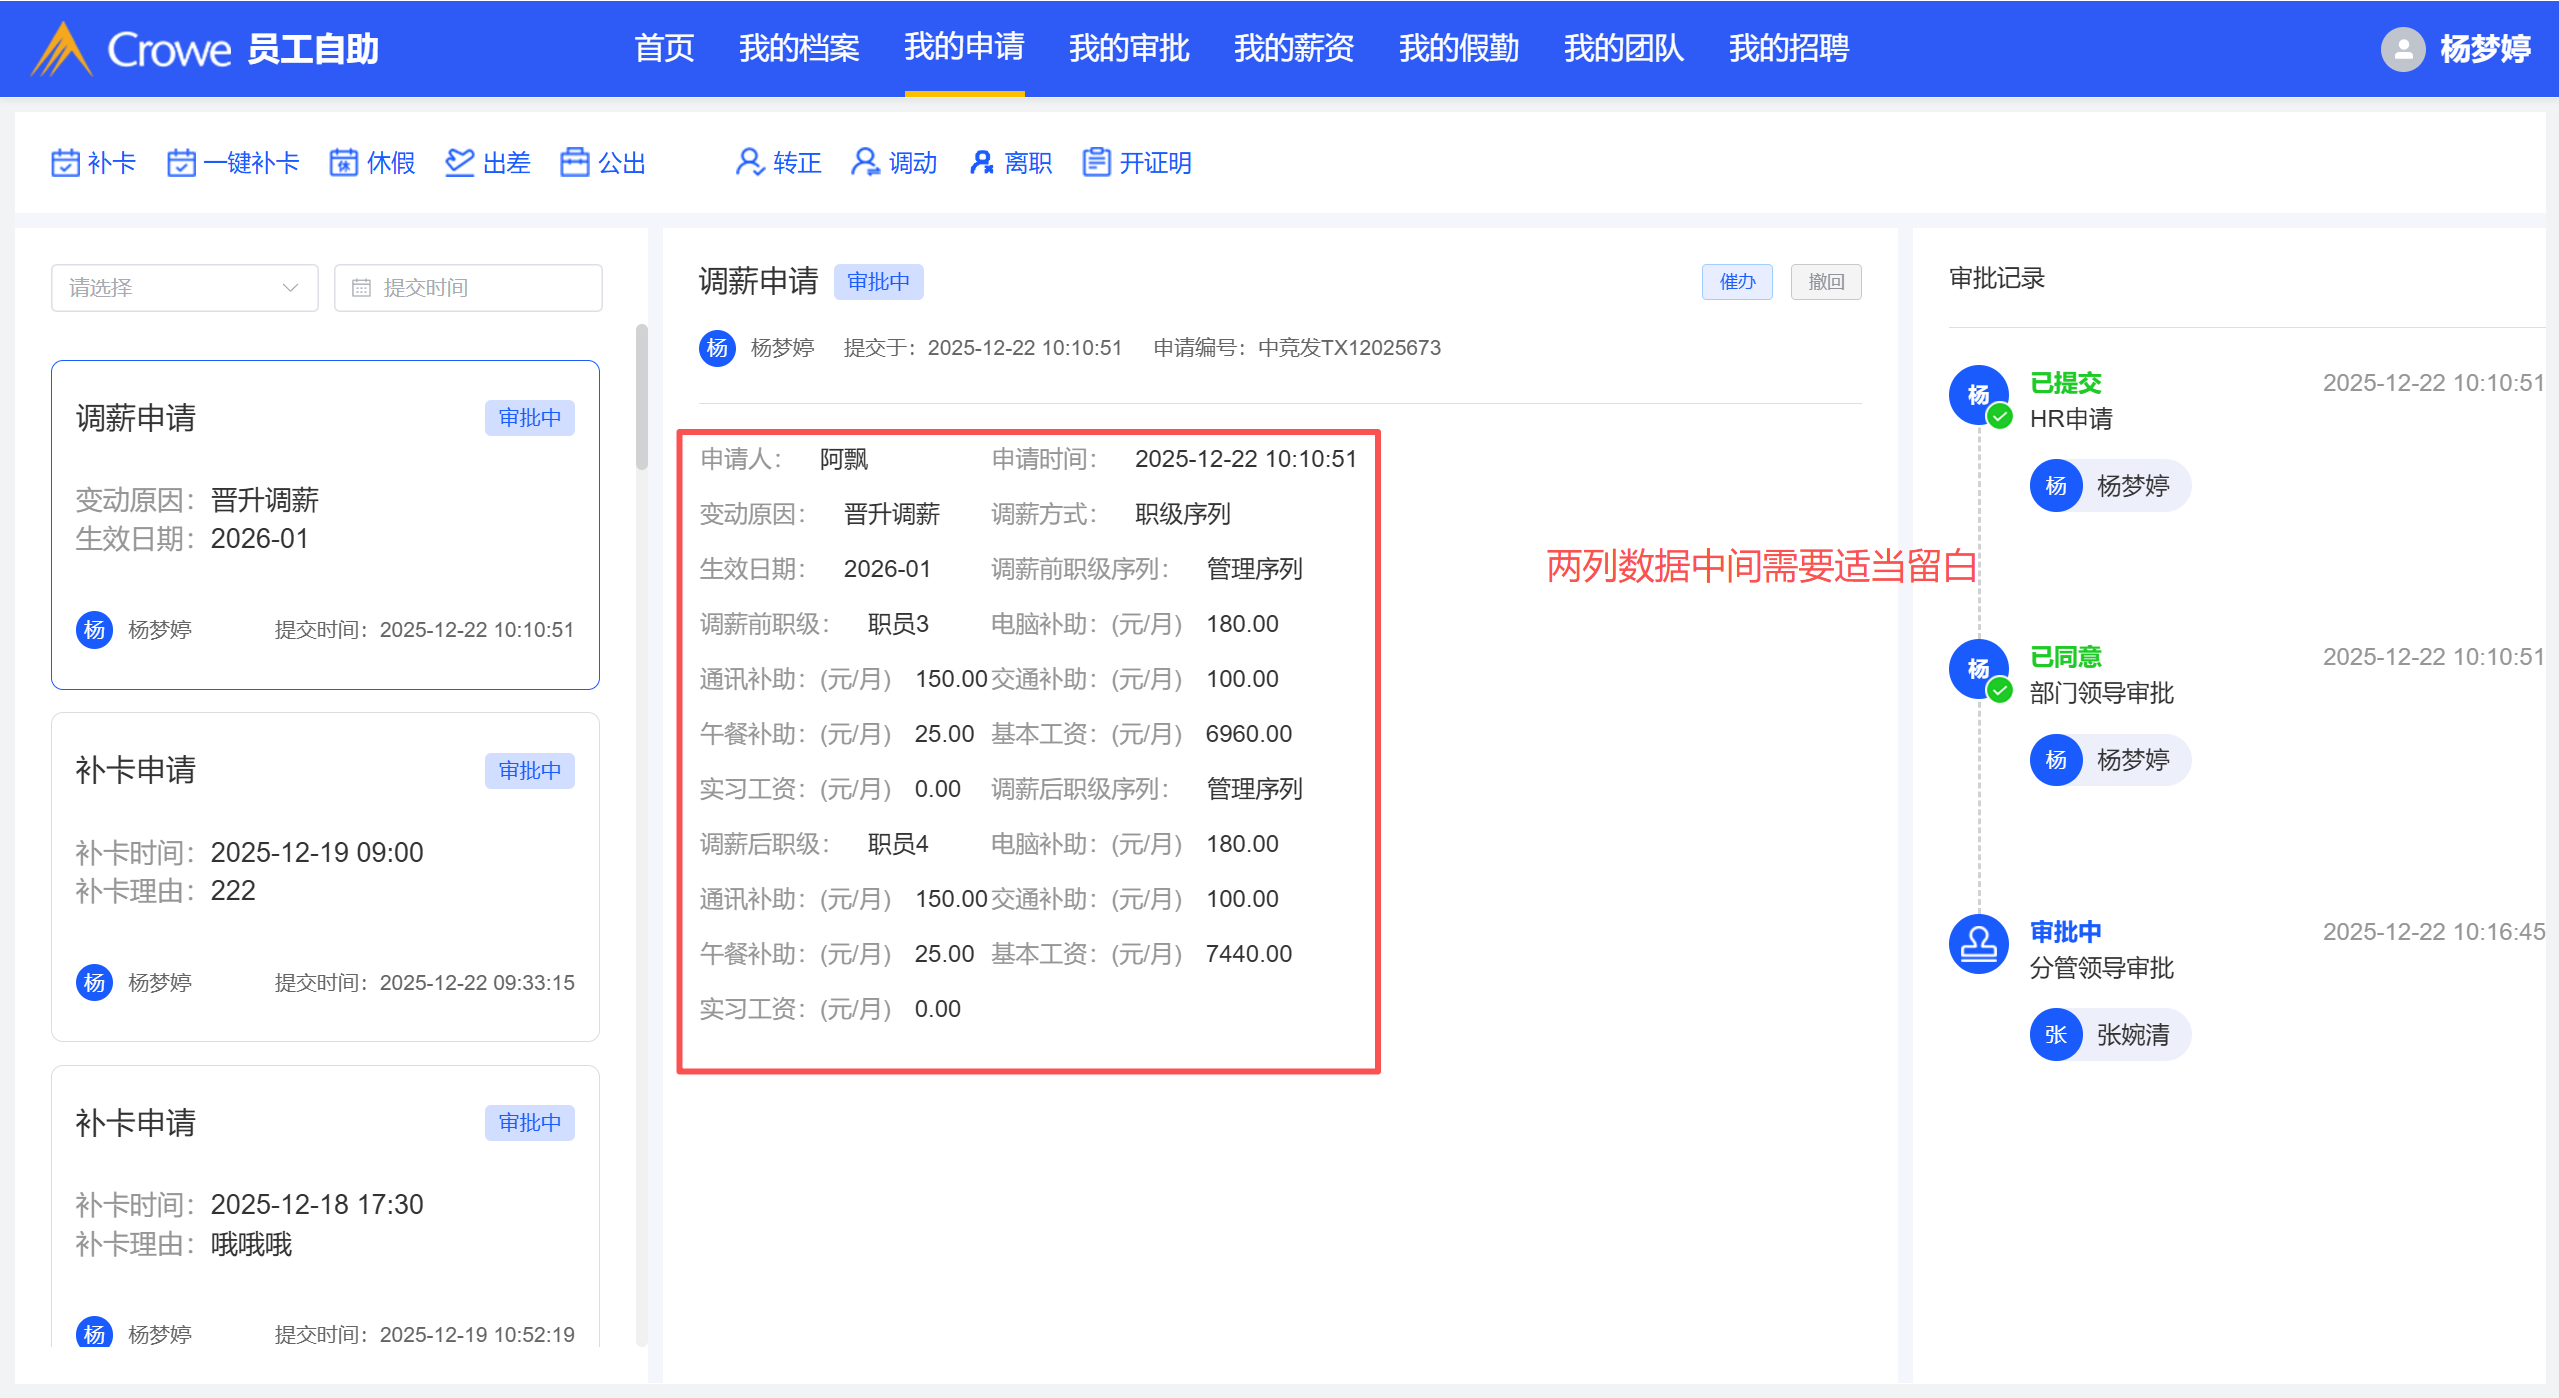Click the 公出 briefcase icon
The width and height of the screenshot is (2559, 1398).
tap(575, 162)
